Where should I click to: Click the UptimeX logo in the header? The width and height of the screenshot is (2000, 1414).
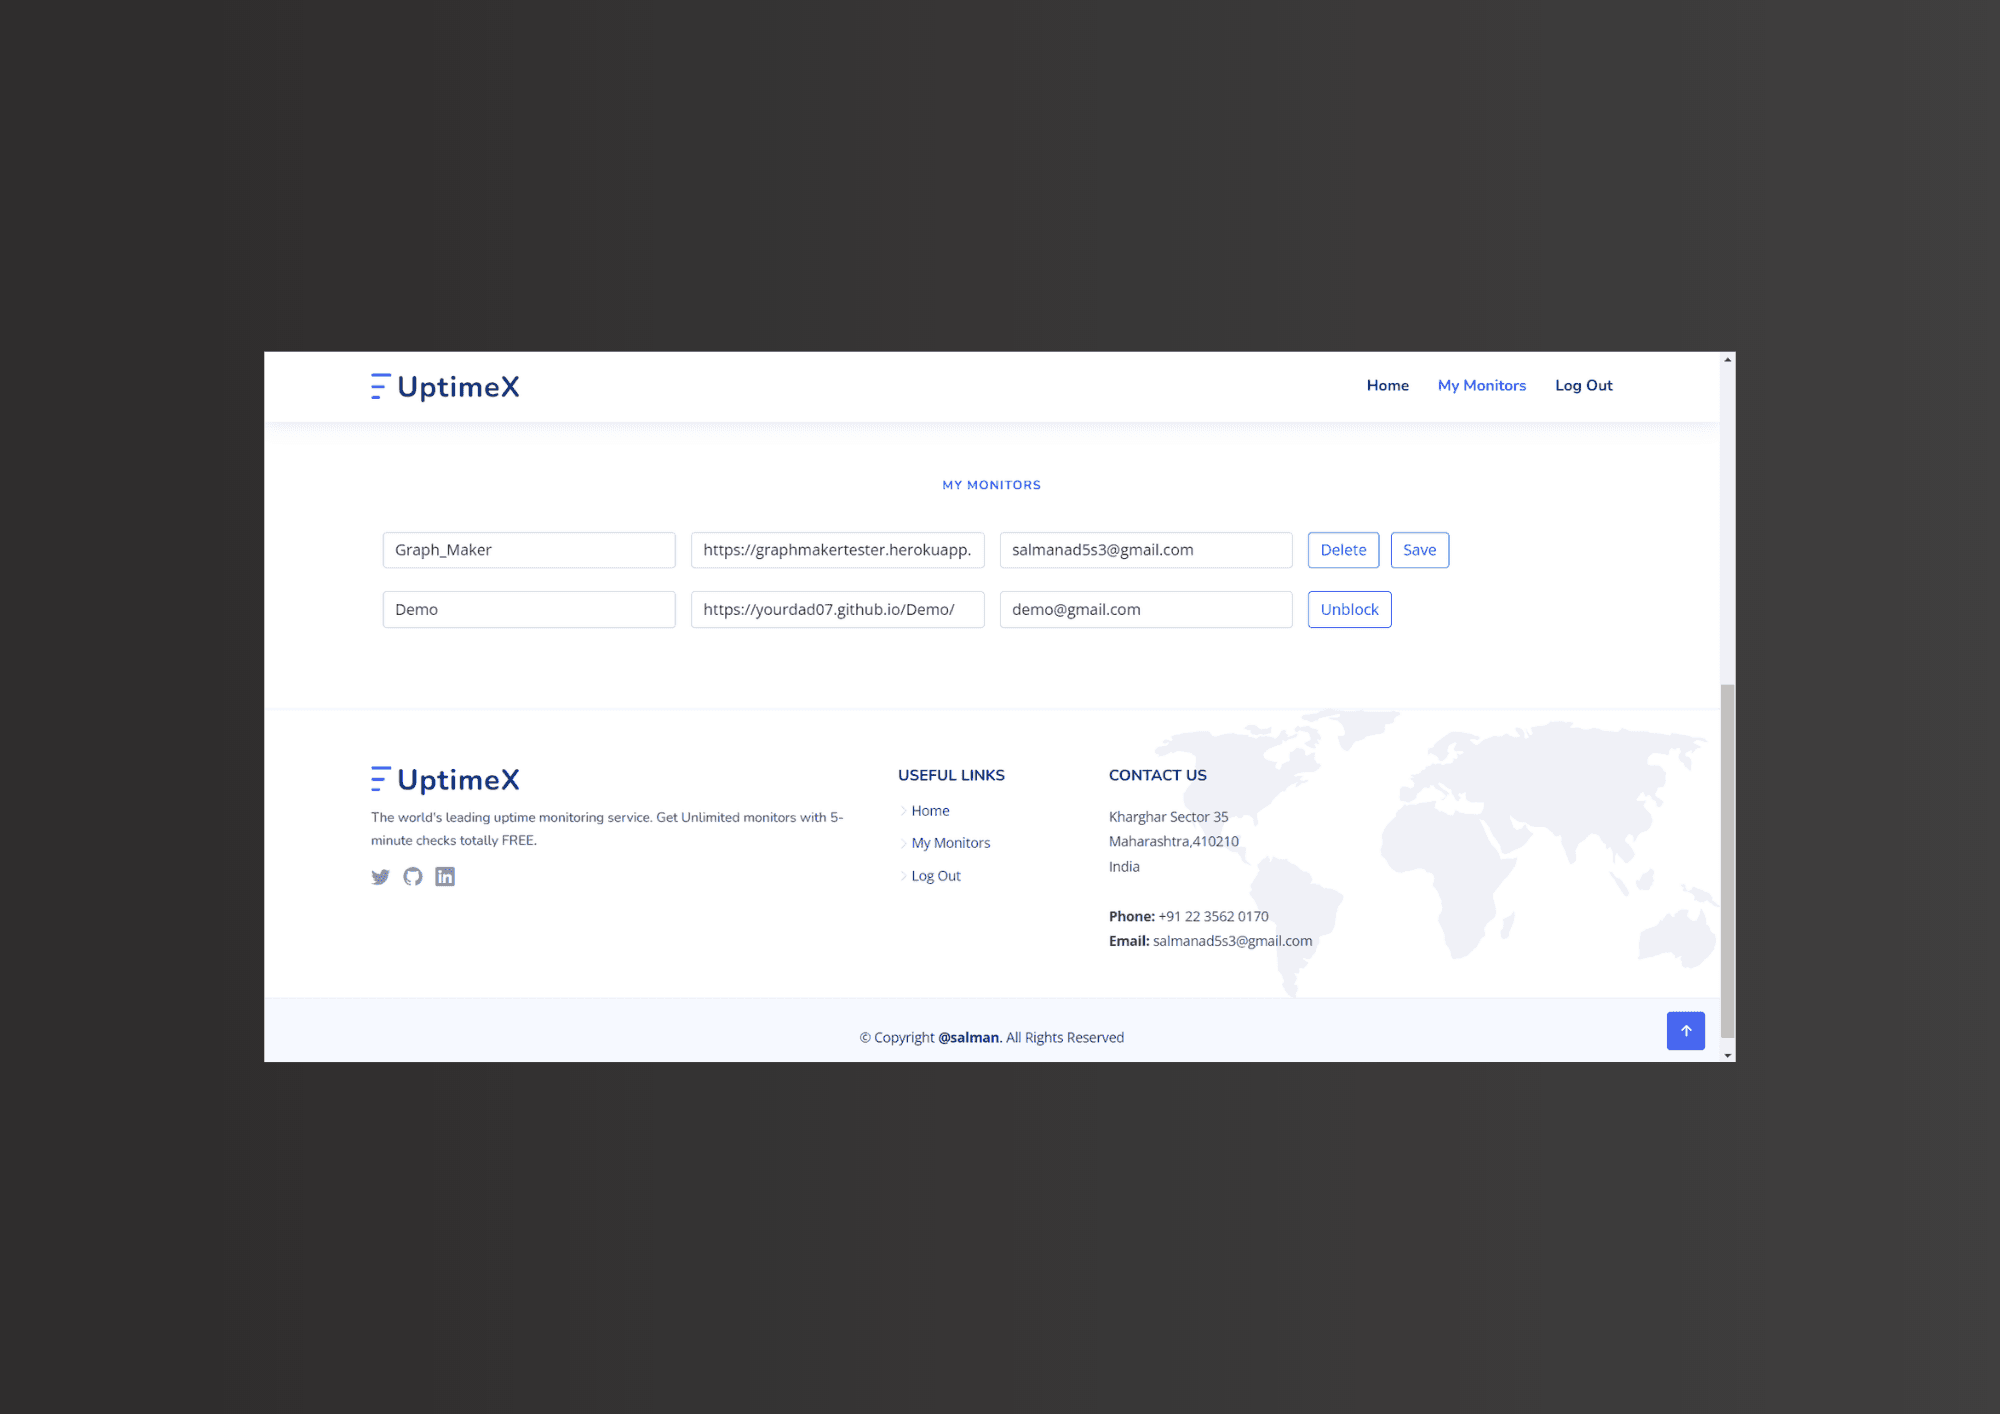pos(444,386)
